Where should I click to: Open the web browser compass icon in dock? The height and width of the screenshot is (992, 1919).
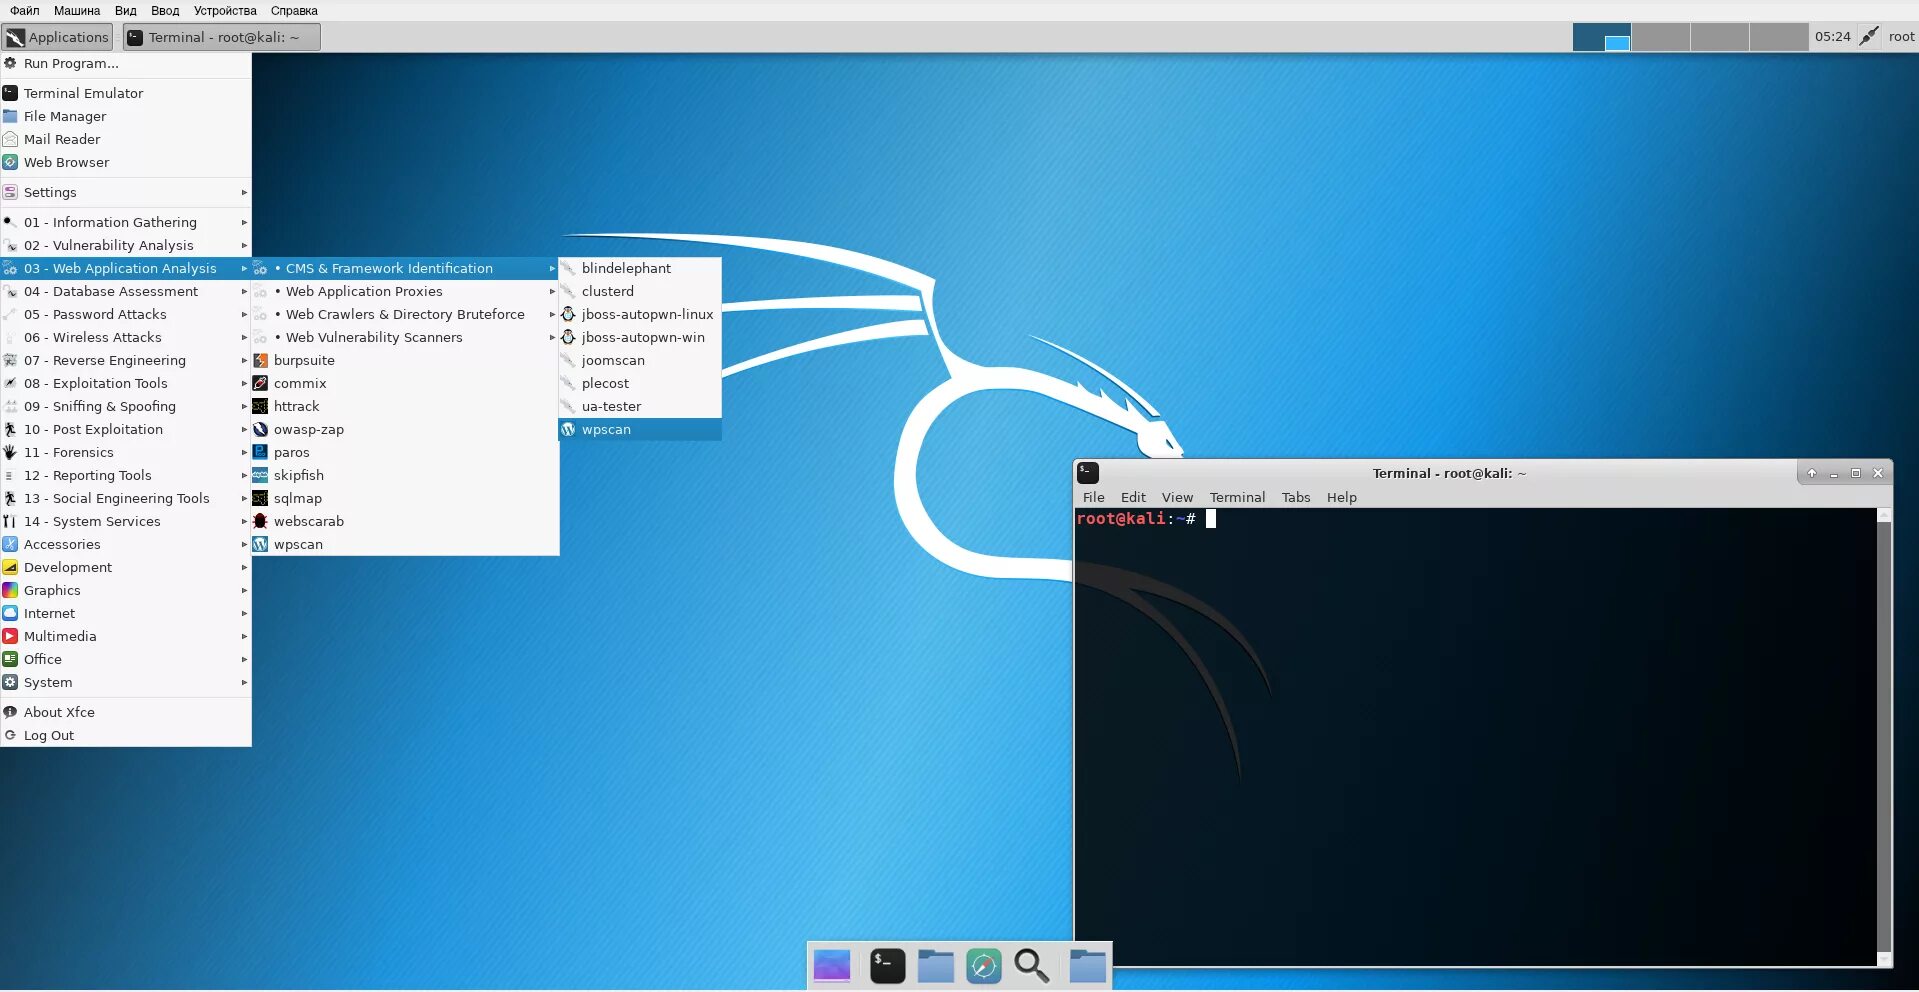(x=984, y=966)
